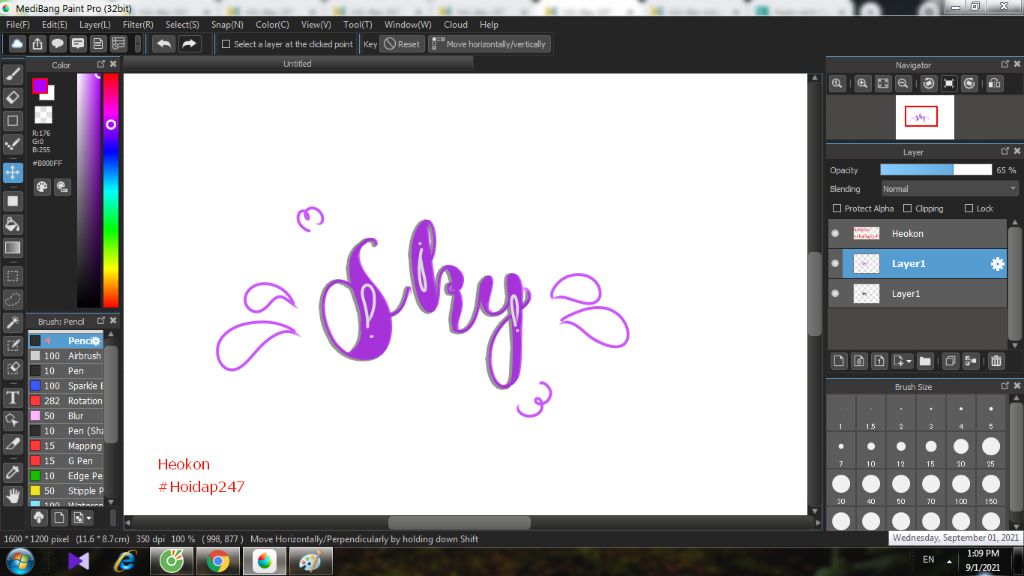Enable Select a layer at clicked point
The width and height of the screenshot is (1024, 576).
(x=226, y=44)
